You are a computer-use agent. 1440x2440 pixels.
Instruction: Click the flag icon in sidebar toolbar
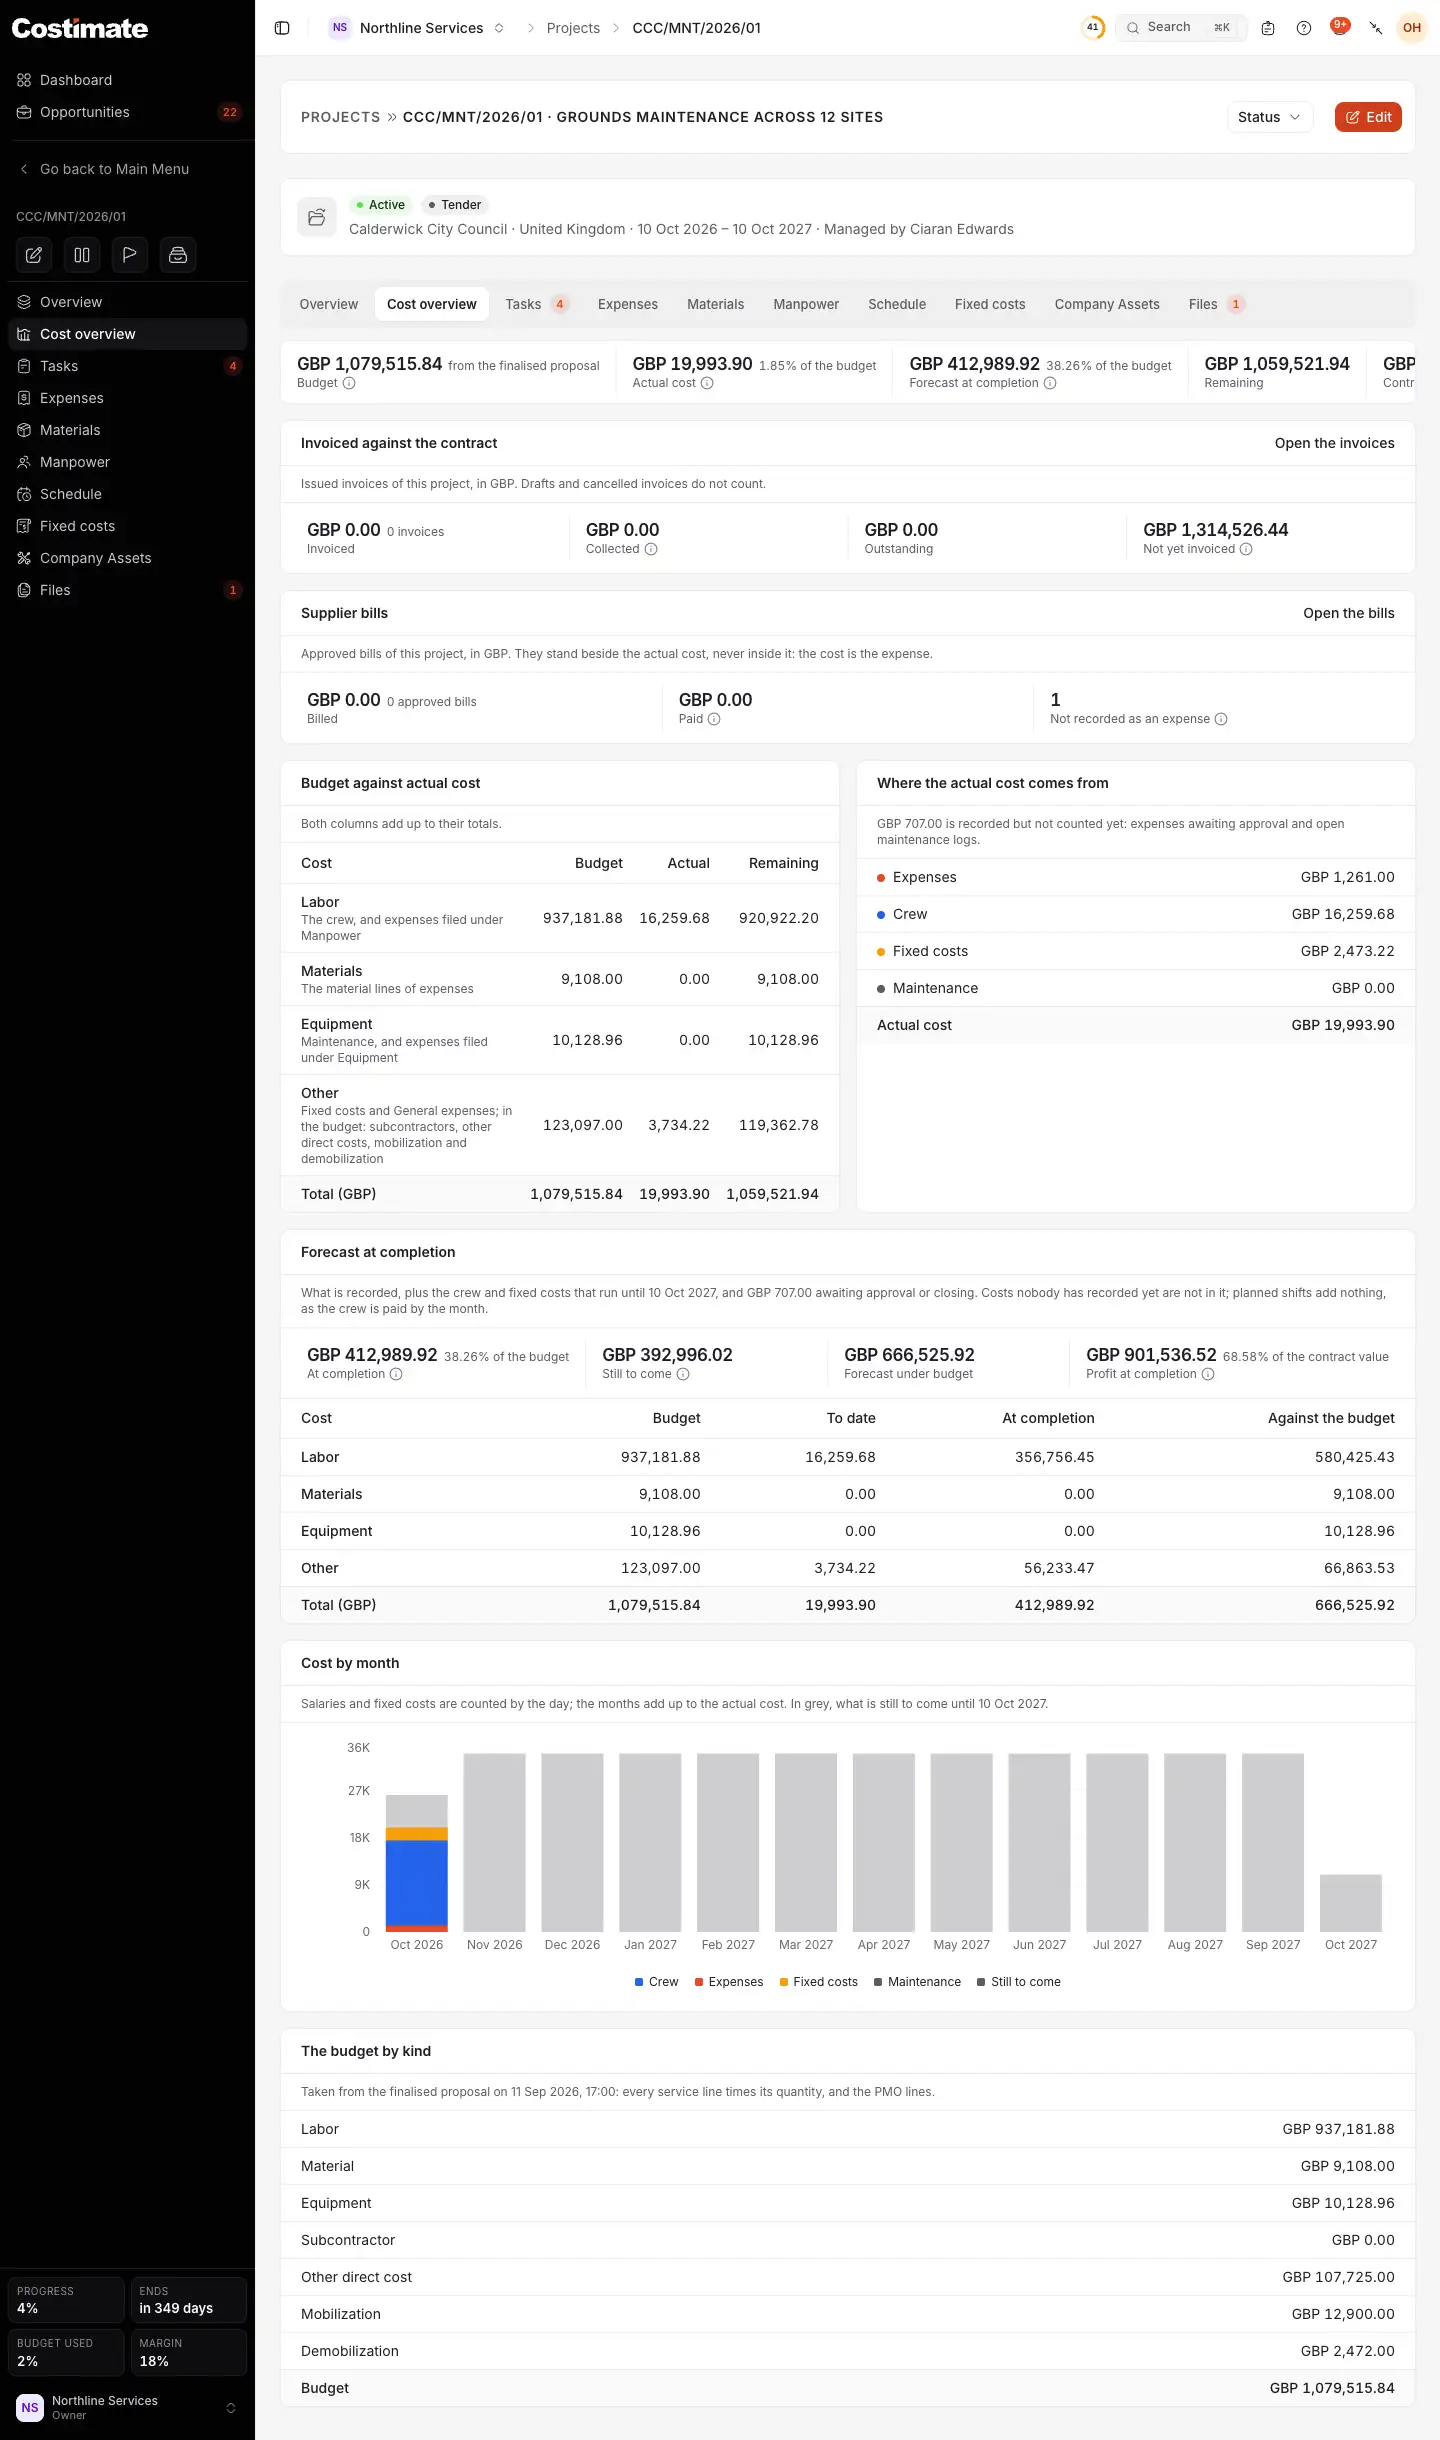[x=130, y=255]
